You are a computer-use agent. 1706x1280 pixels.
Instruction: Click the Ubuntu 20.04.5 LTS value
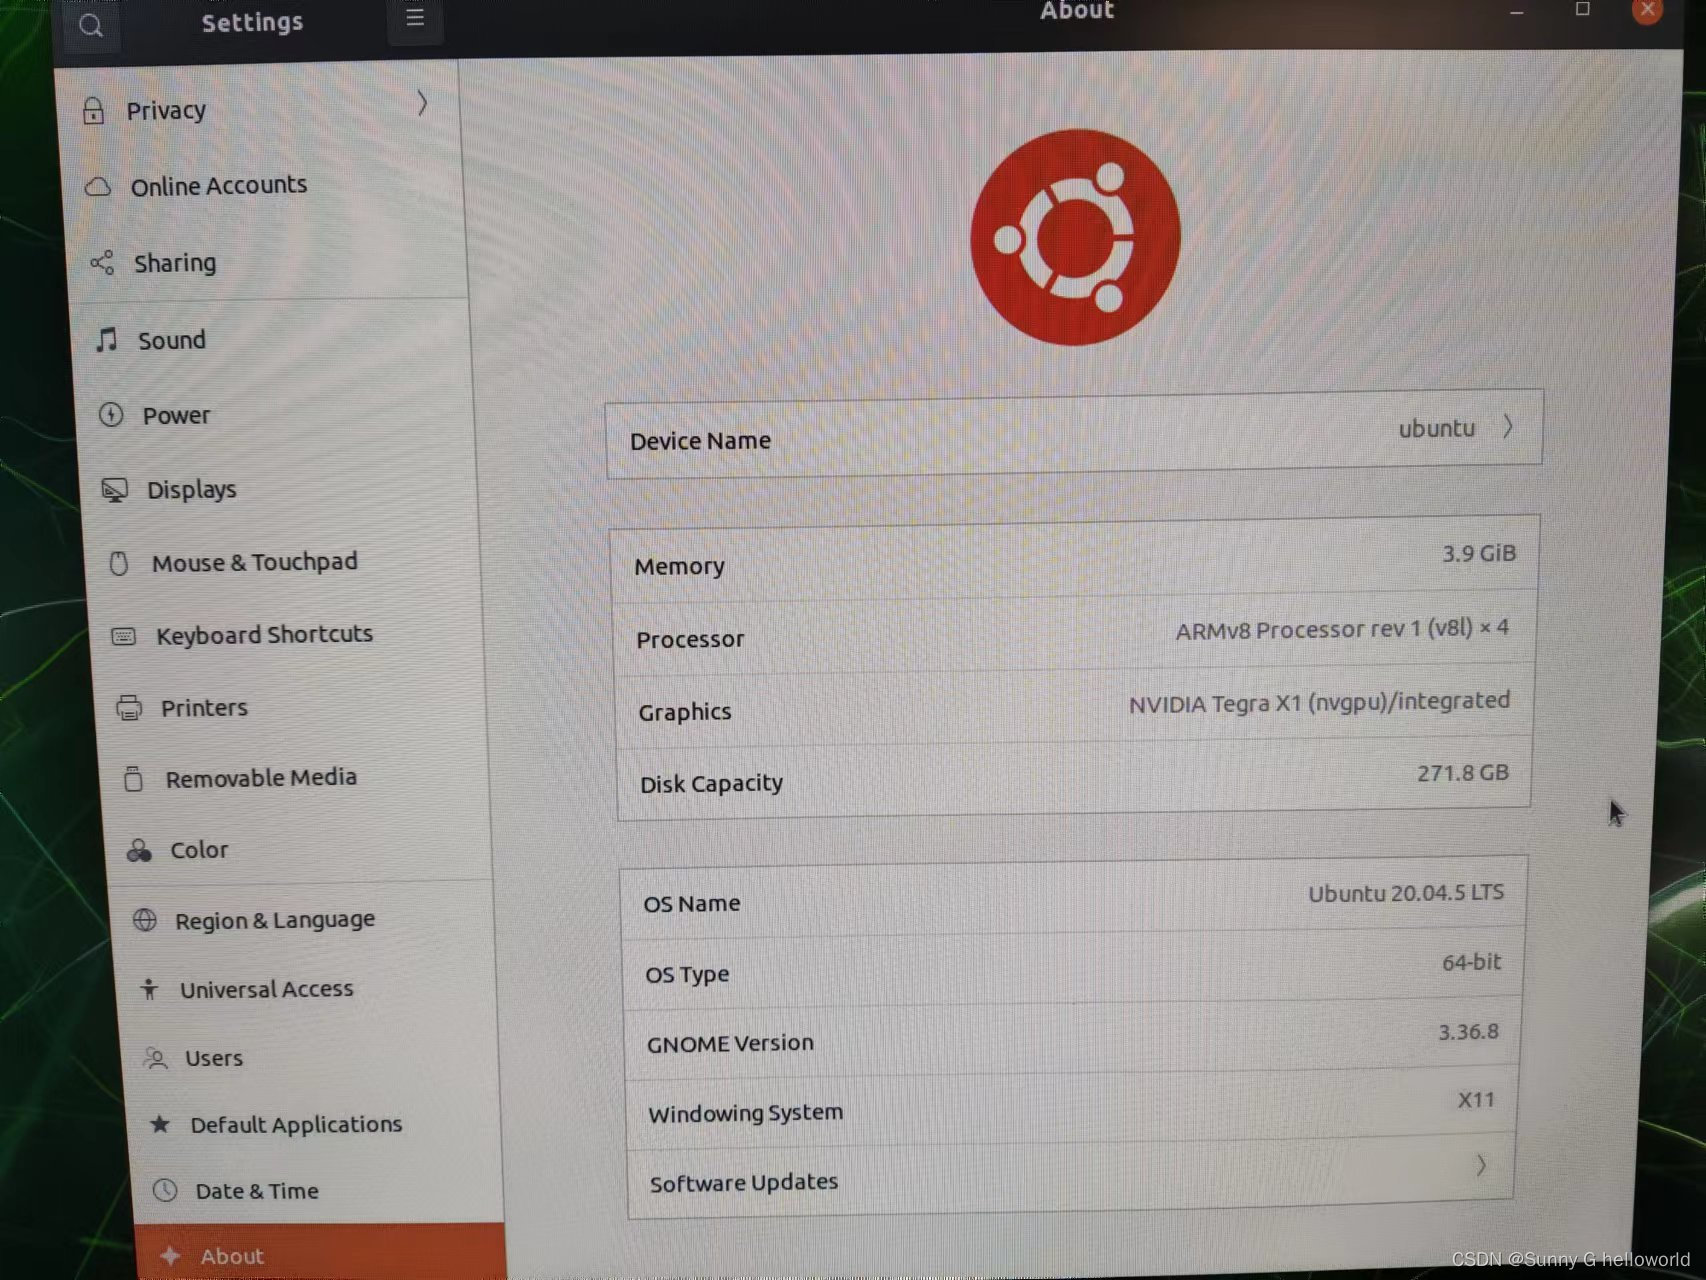(x=1405, y=892)
